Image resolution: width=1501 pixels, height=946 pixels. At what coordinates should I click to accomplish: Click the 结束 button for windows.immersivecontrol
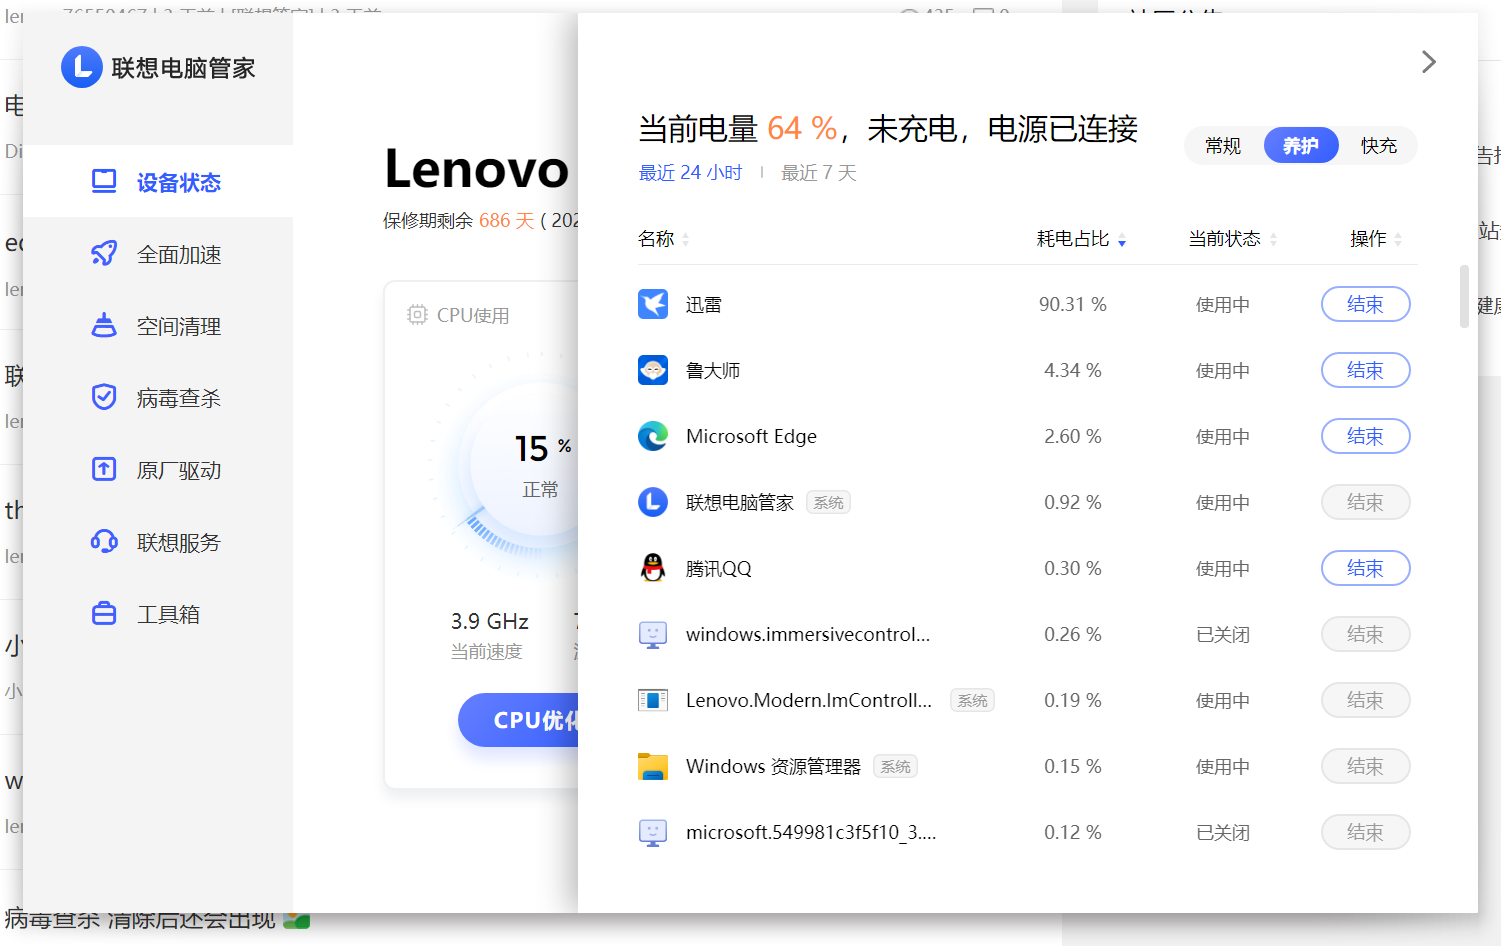tap(1365, 634)
